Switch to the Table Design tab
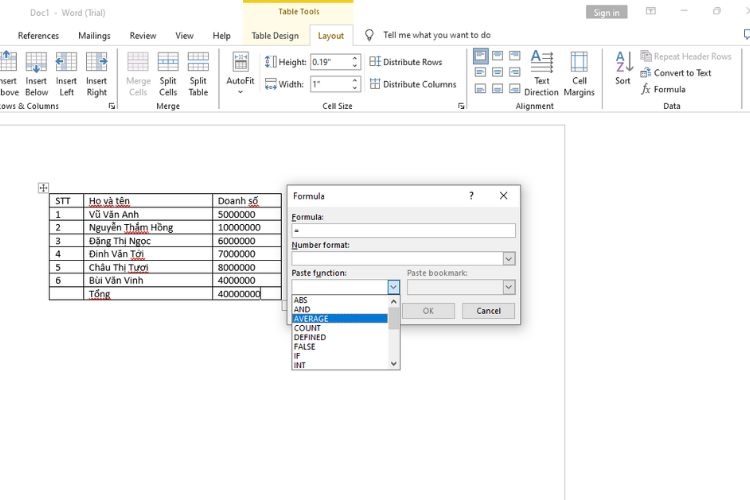The image size is (750, 500). point(275,36)
